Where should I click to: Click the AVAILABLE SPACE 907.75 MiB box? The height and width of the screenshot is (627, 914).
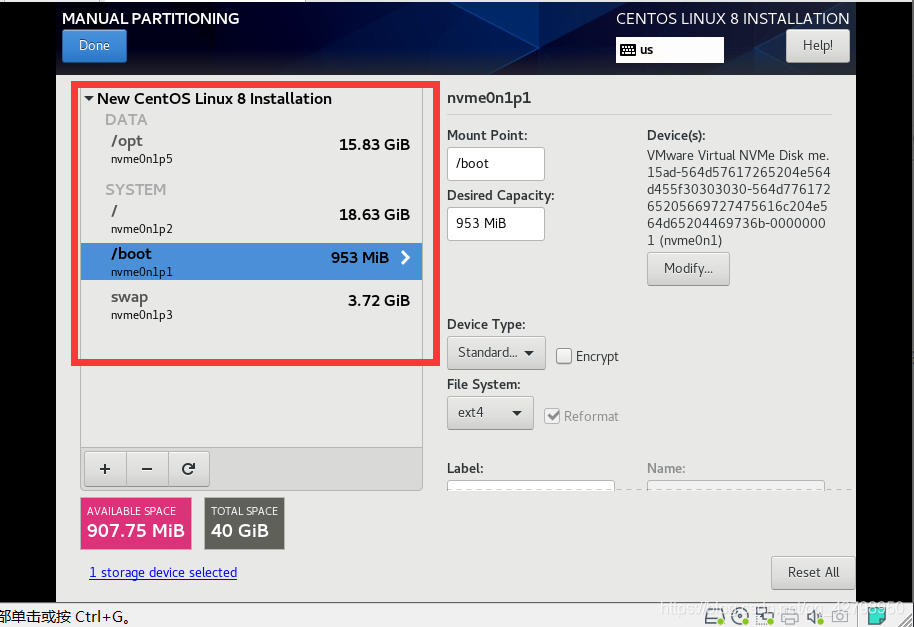(136, 523)
